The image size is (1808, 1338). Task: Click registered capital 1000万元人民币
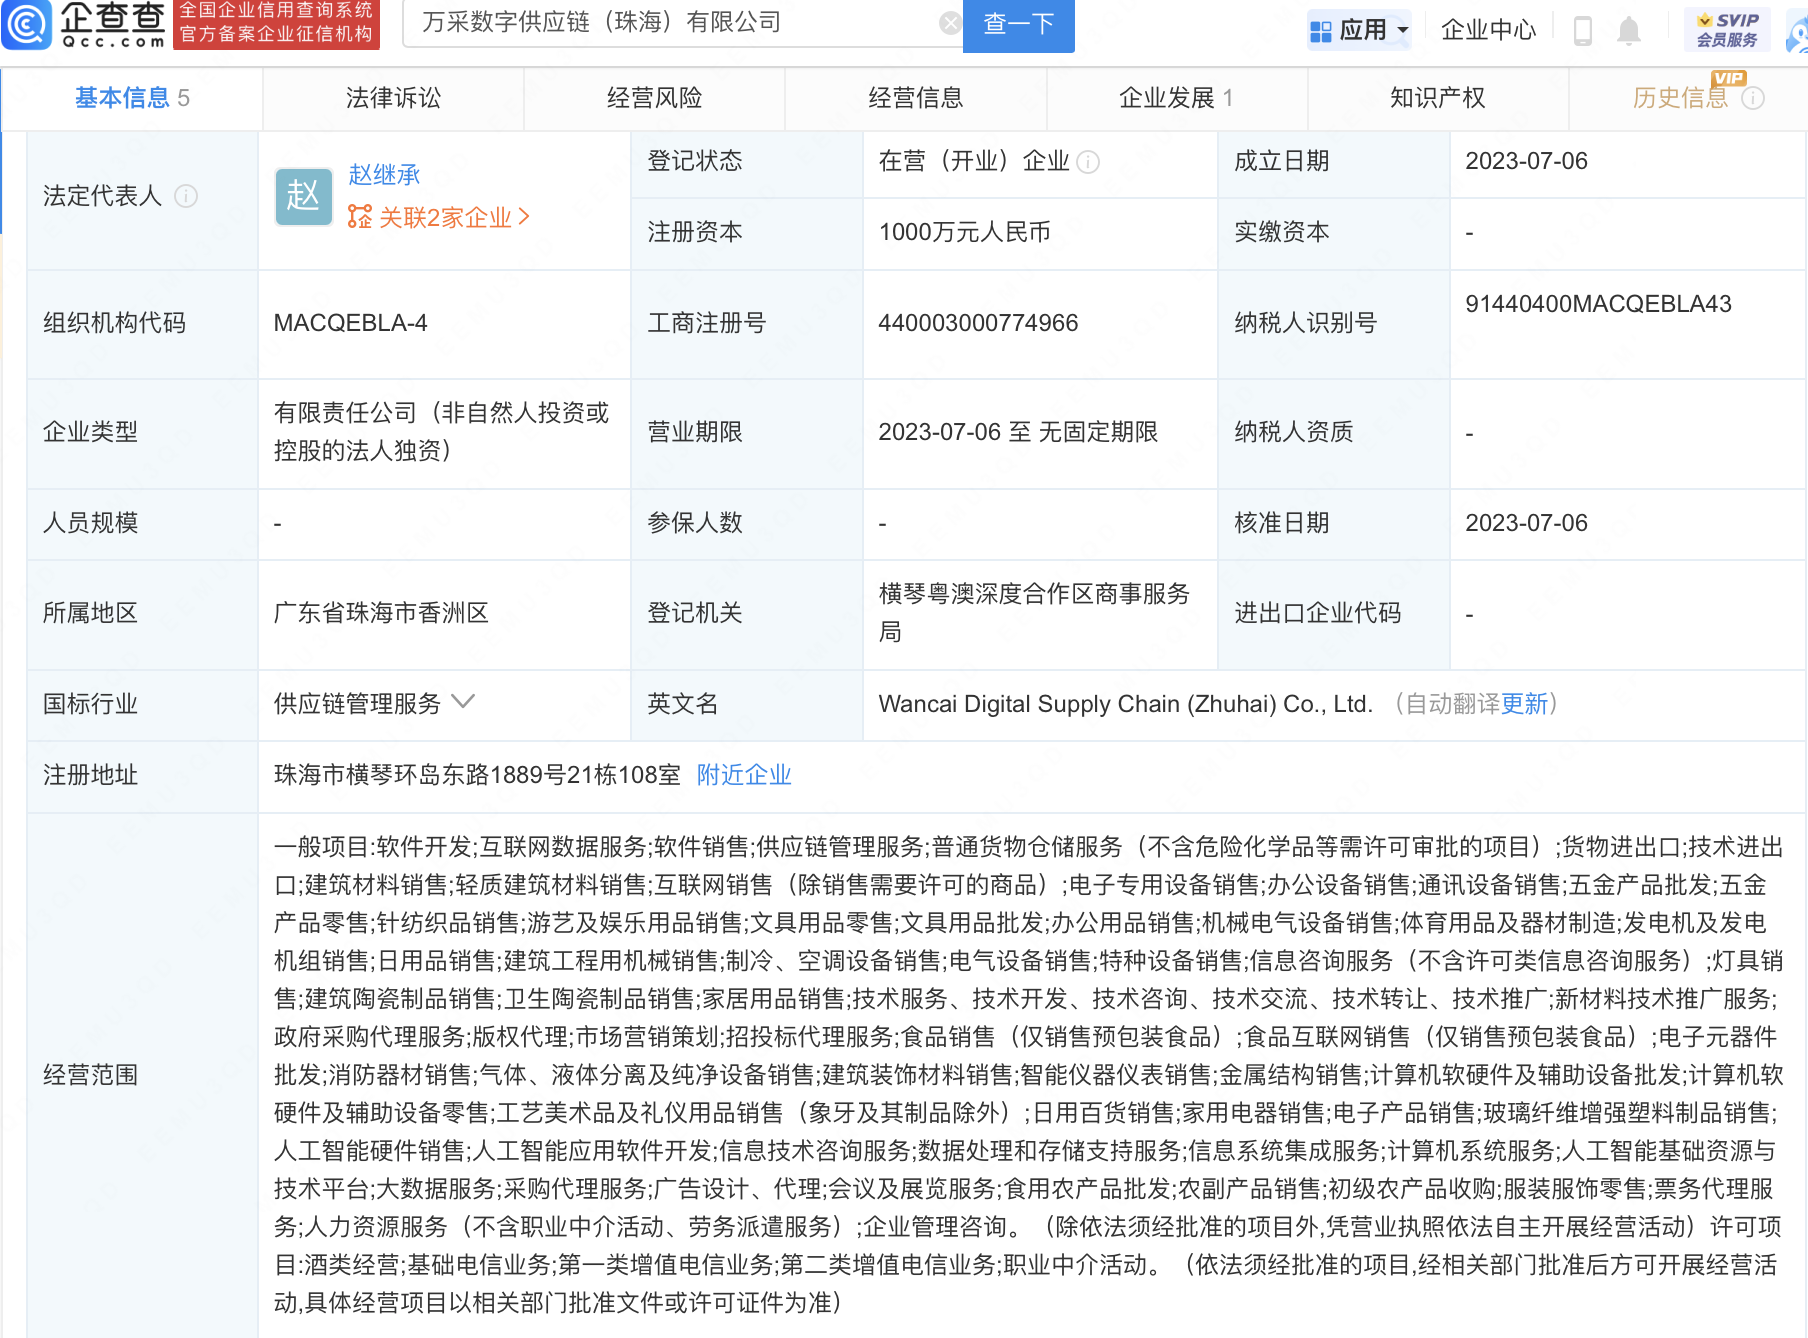[964, 232]
